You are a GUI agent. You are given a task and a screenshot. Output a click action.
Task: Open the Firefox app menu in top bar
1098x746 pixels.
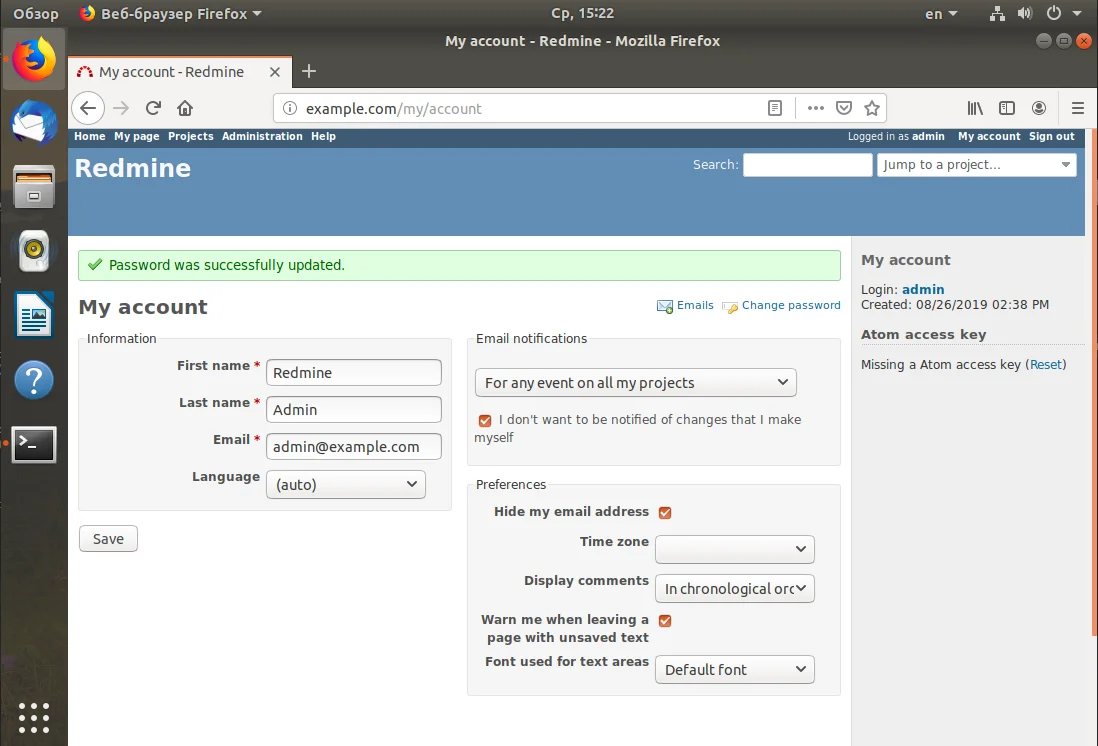click(x=170, y=13)
